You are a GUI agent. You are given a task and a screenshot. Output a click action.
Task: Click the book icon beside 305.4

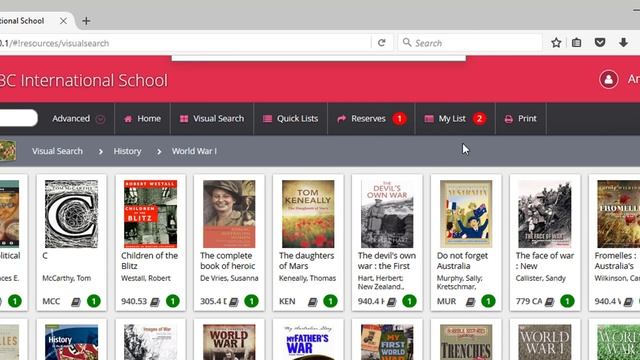[x=233, y=302]
